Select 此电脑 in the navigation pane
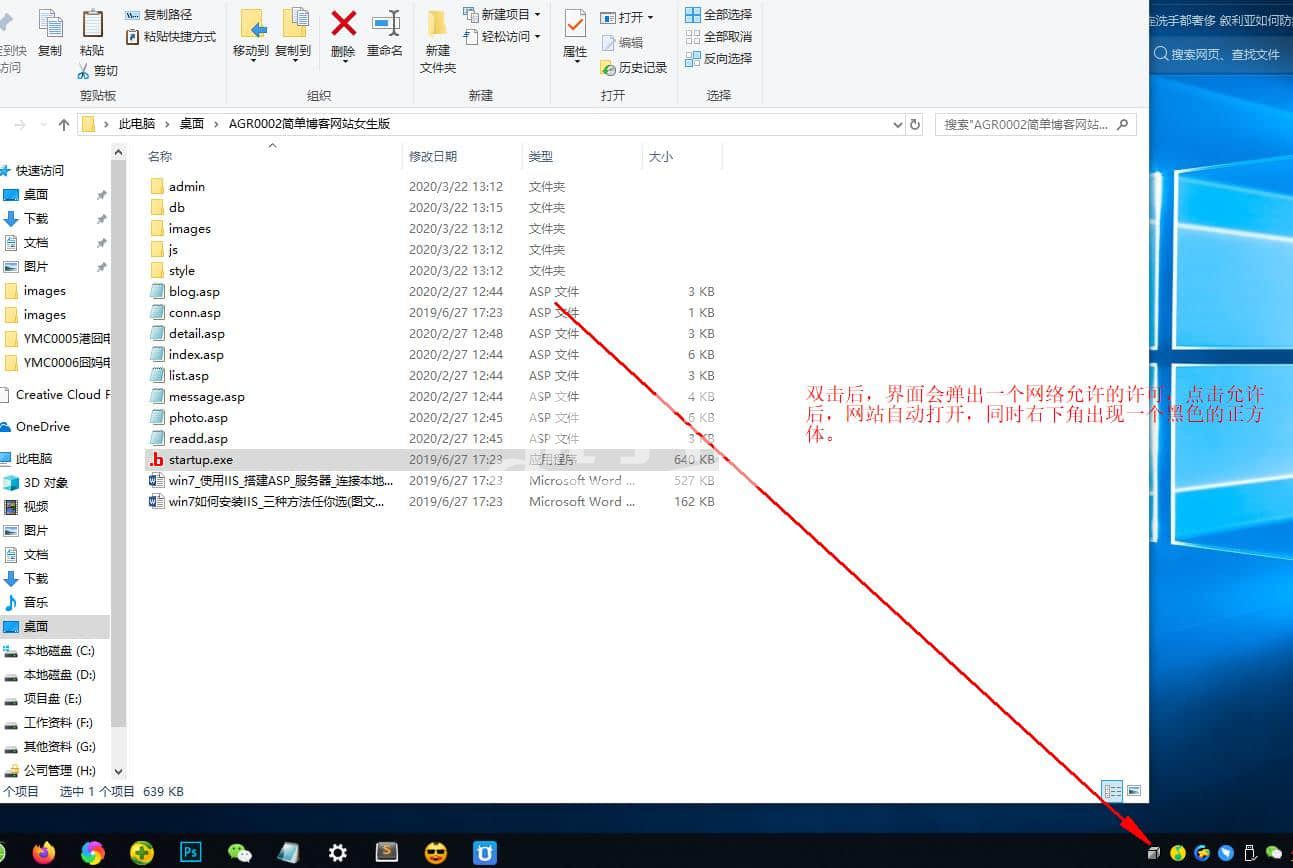The height and width of the screenshot is (868, 1293). click(x=35, y=458)
